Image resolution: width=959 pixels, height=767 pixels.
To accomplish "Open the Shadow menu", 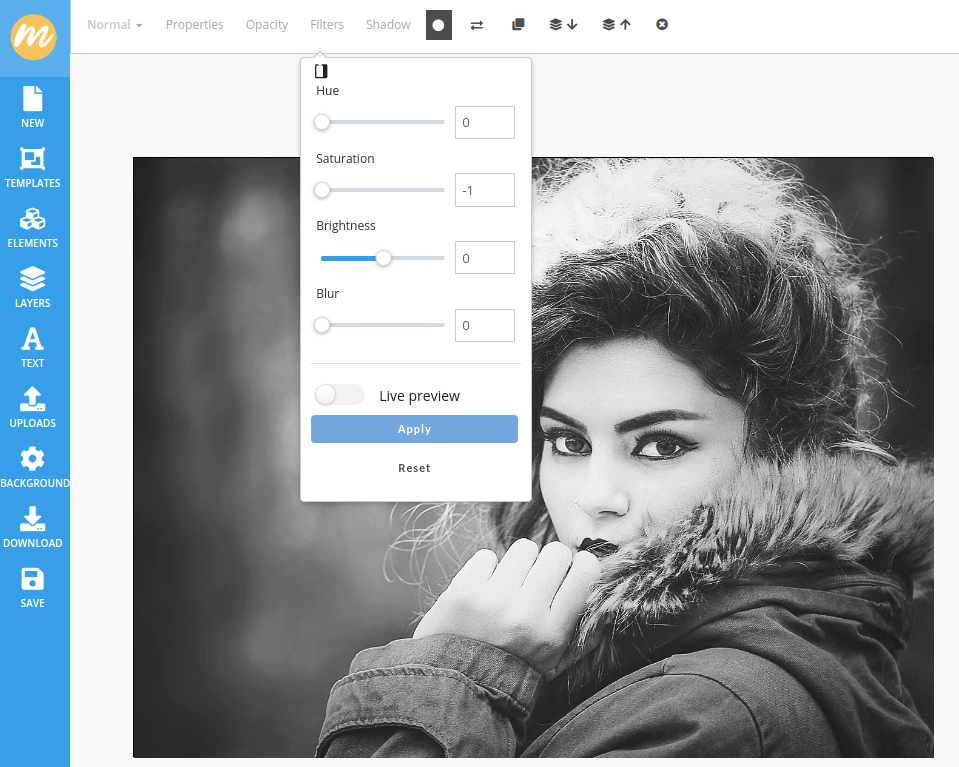I will (x=388, y=25).
